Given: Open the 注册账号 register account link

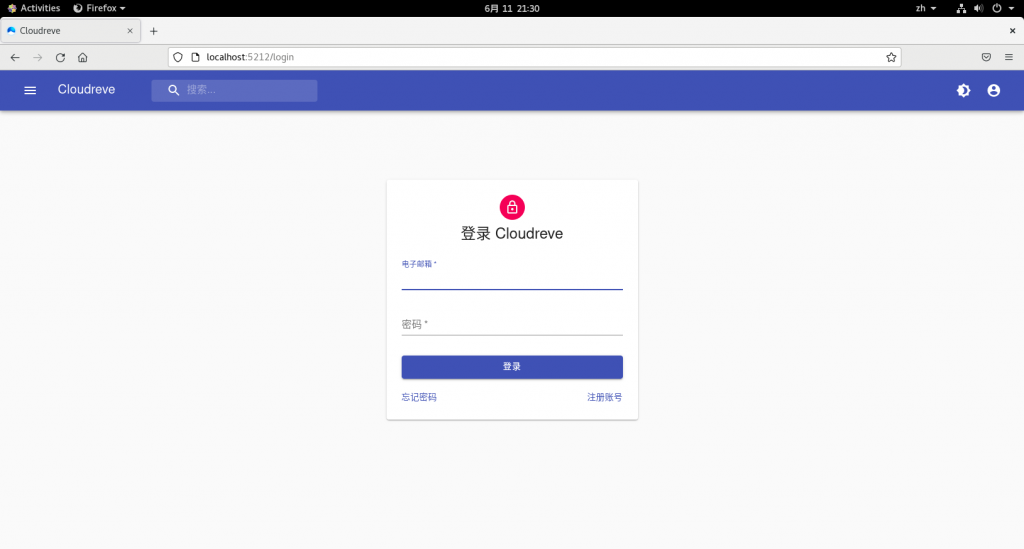Looking at the screenshot, I should [604, 397].
